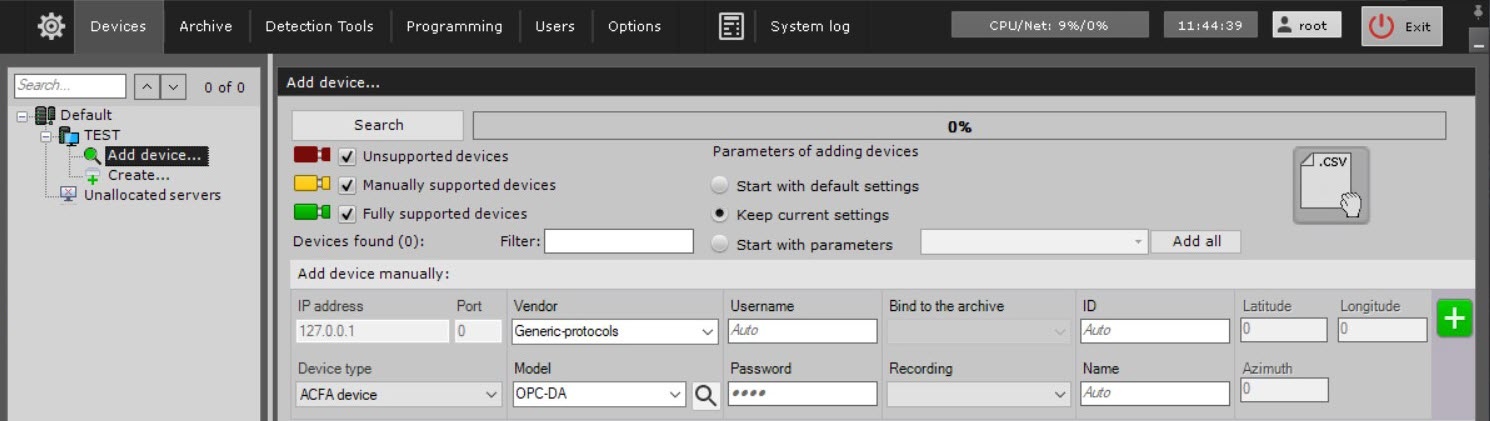Select Start with default settings option
Screen dimensions: 1490x421
pyautogui.click(x=720, y=186)
